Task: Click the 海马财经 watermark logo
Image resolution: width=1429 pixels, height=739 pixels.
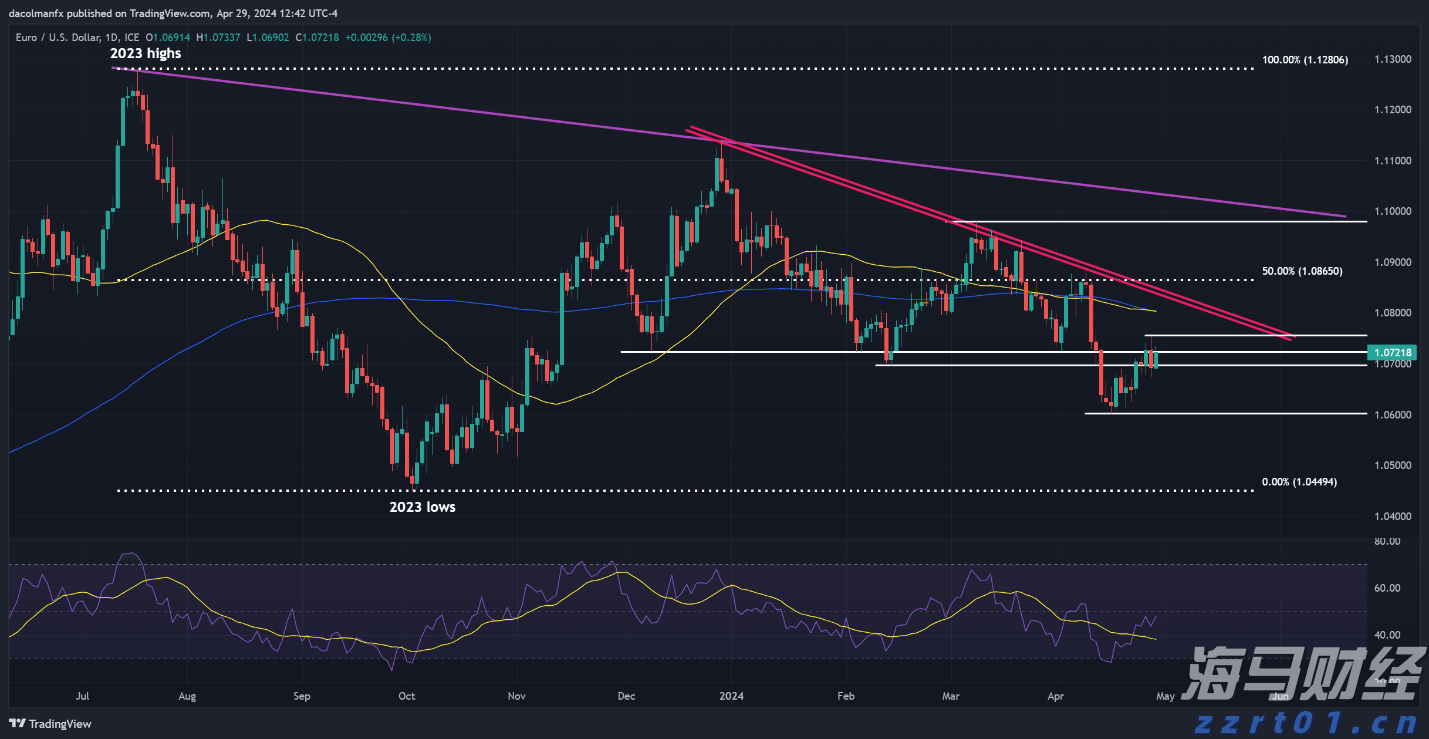Action: point(1300,675)
